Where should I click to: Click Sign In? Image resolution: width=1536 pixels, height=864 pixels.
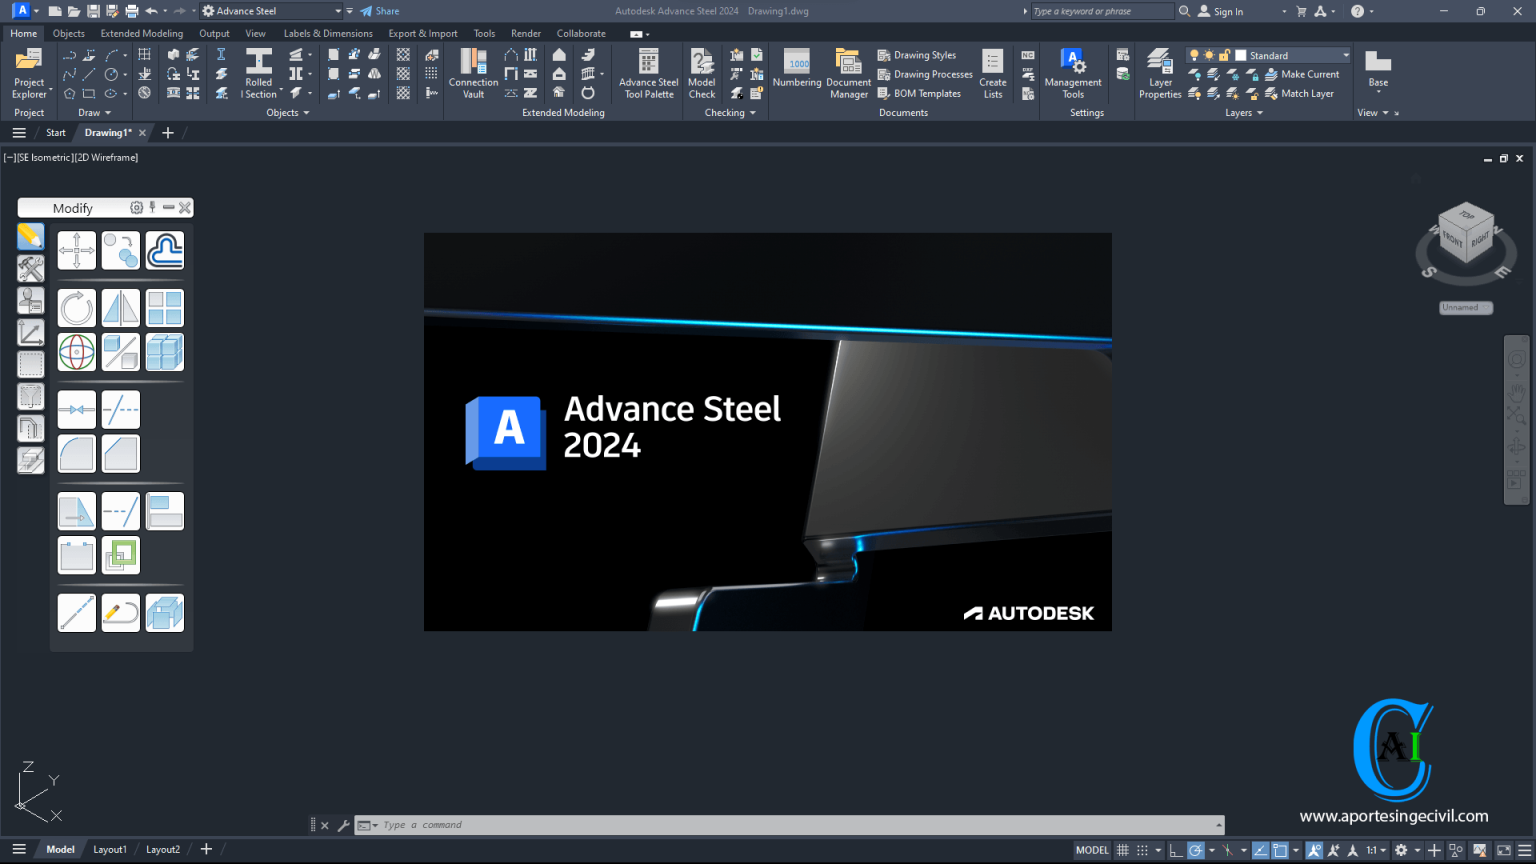(1220, 11)
